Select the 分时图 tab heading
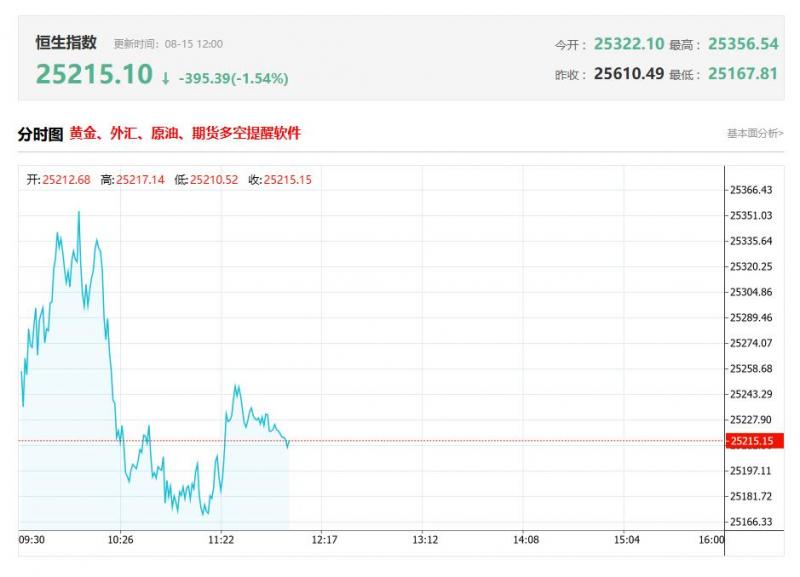The width and height of the screenshot is (800, 577). pyautogui.click(x=40, y=134)
